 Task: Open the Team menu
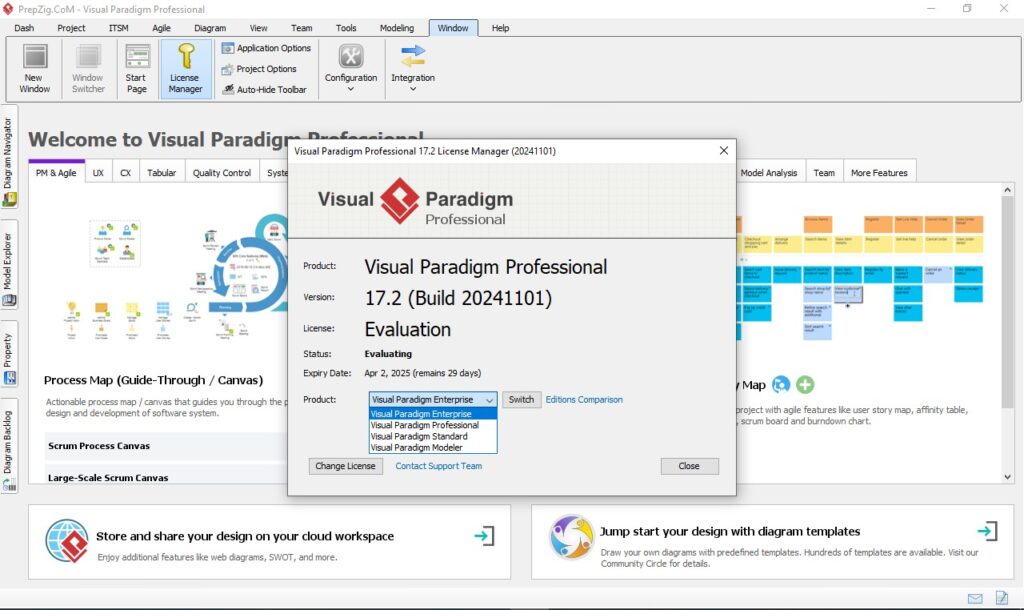tap(301, 28)
